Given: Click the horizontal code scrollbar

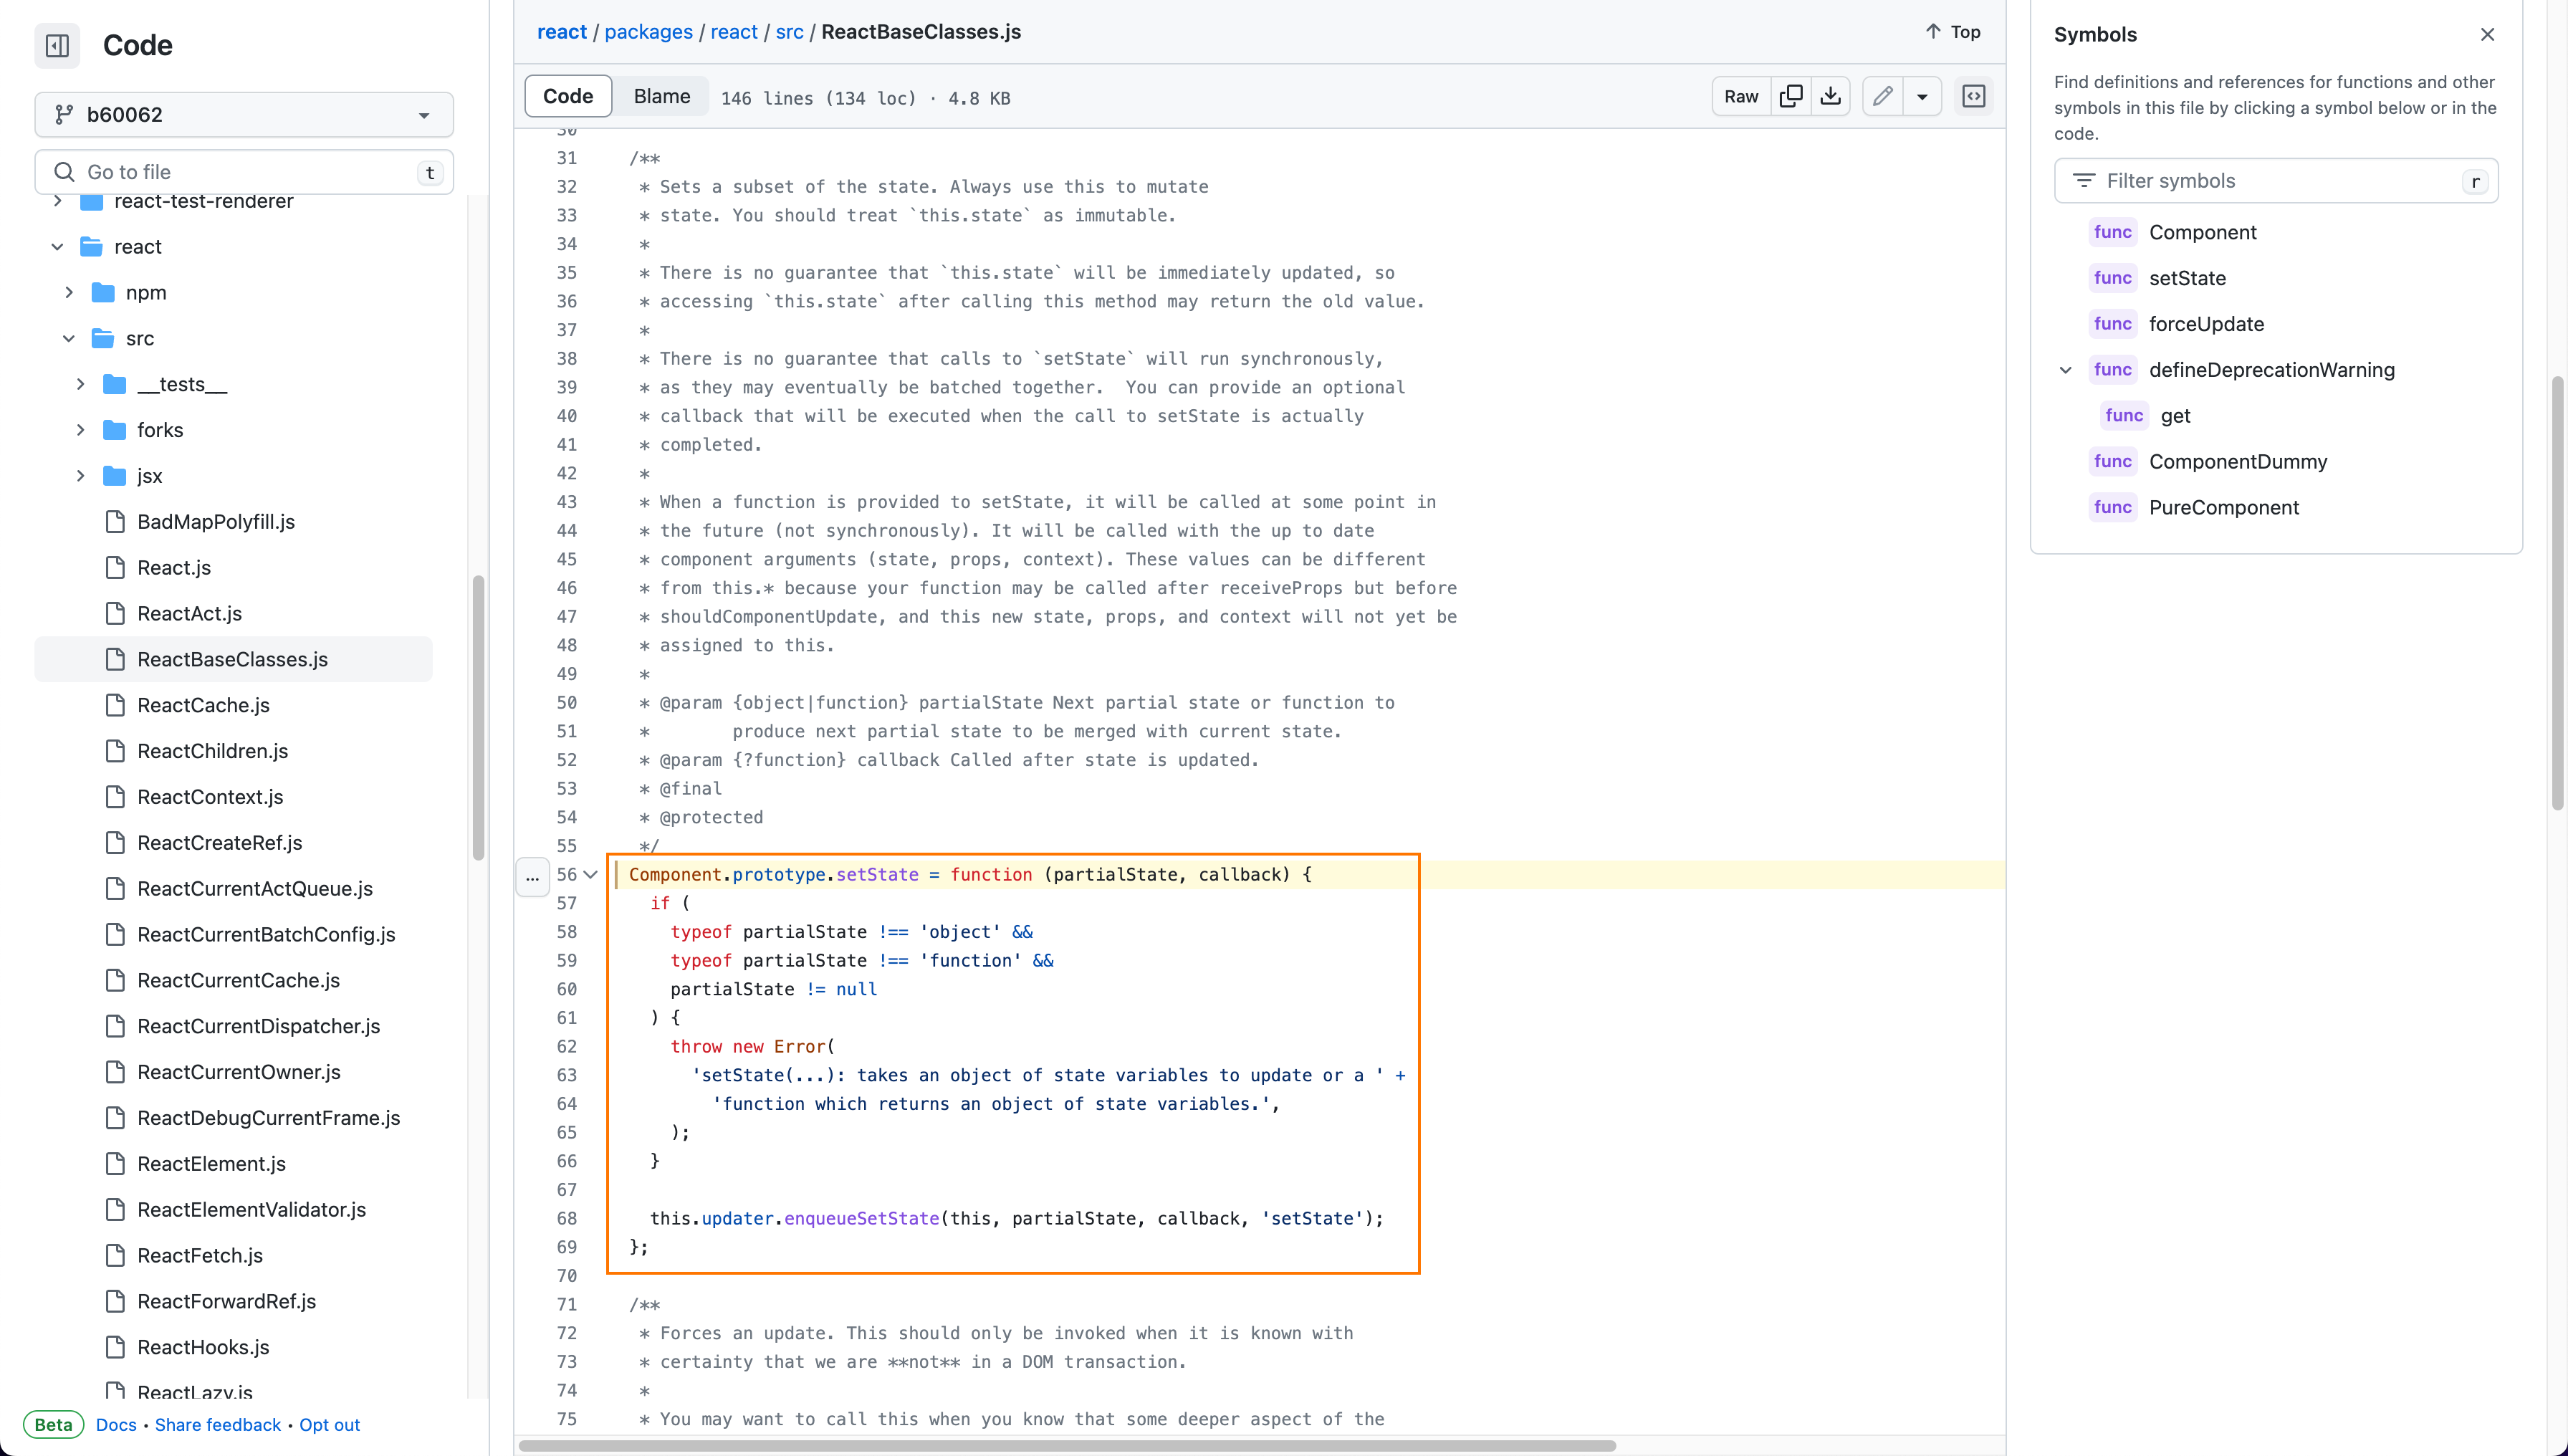Looking at the screenshot, I should click(x=1066, y=1445).
